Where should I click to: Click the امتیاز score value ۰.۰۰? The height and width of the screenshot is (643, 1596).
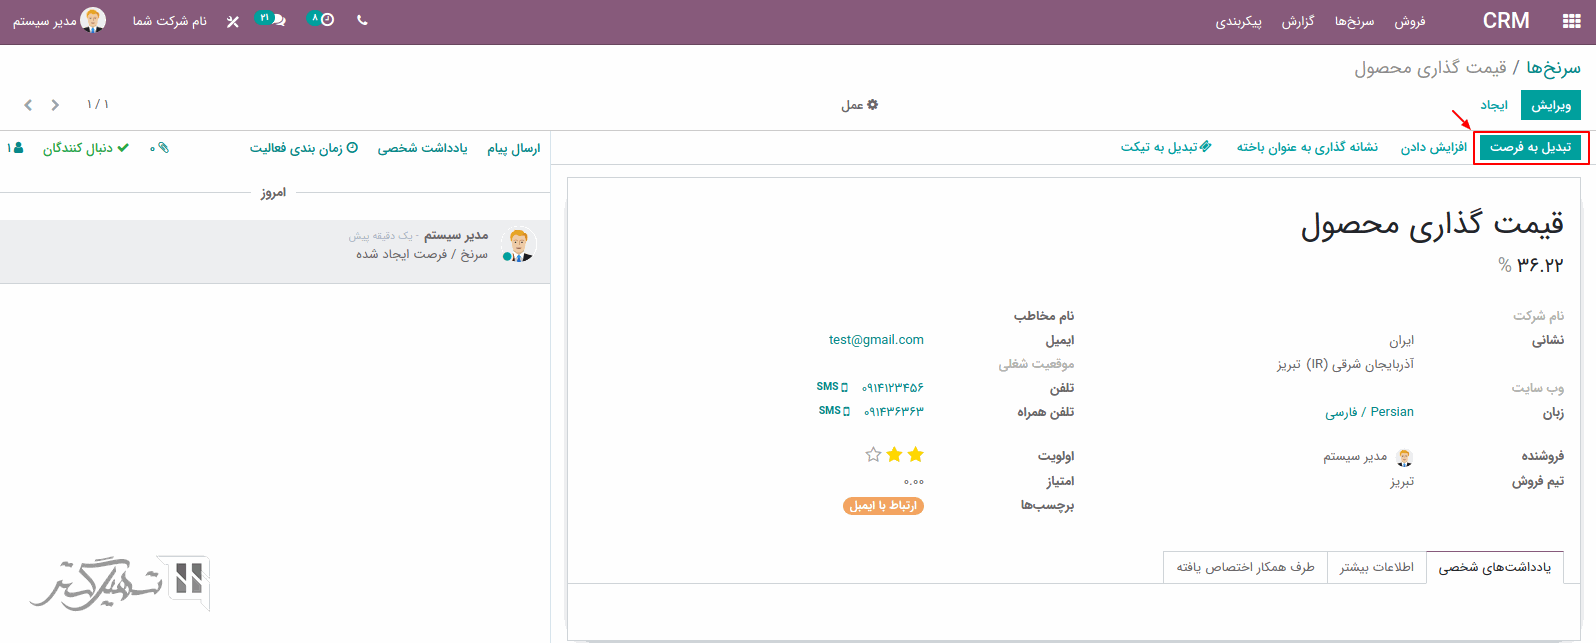click(x=913, y=481)
